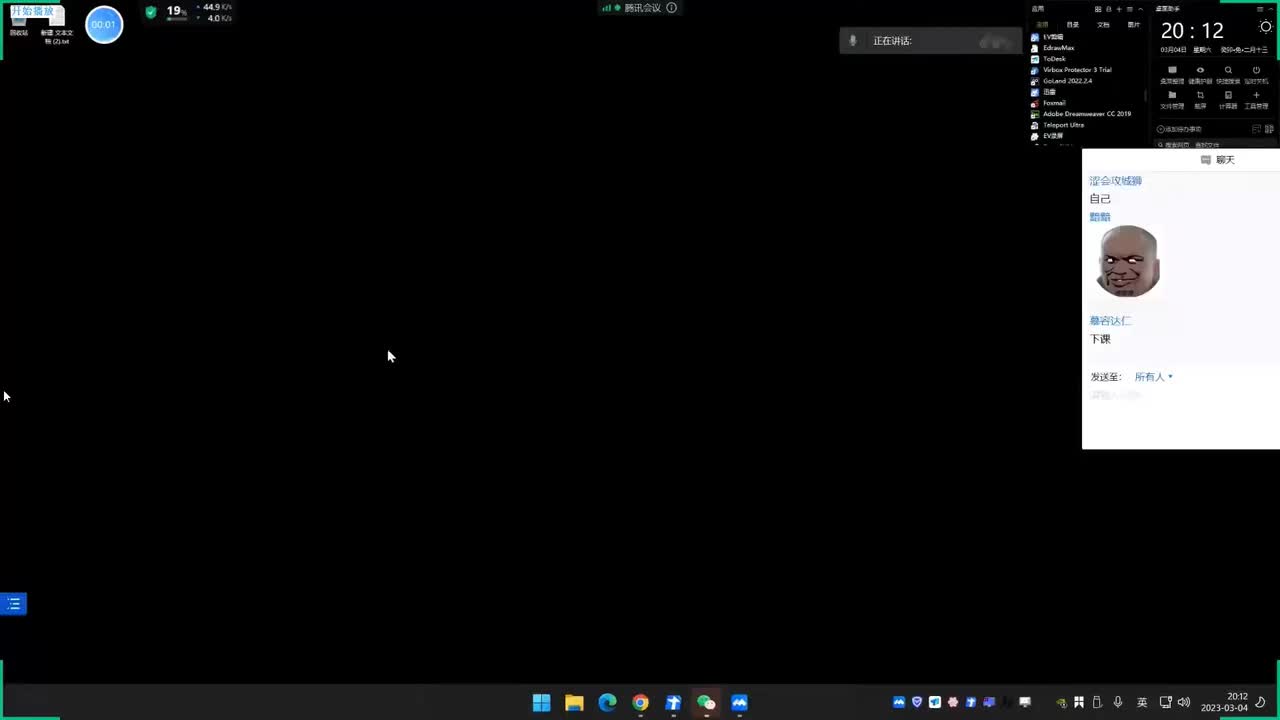Open File Explorer from the taskbar

click(574, 703)
